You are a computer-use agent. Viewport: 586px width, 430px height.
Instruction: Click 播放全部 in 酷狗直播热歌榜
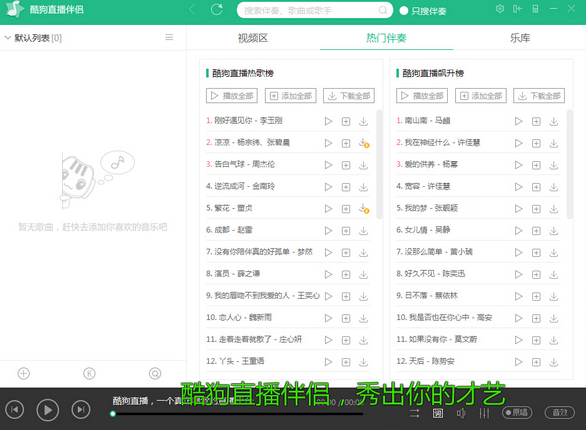click(x=232, y=96)
